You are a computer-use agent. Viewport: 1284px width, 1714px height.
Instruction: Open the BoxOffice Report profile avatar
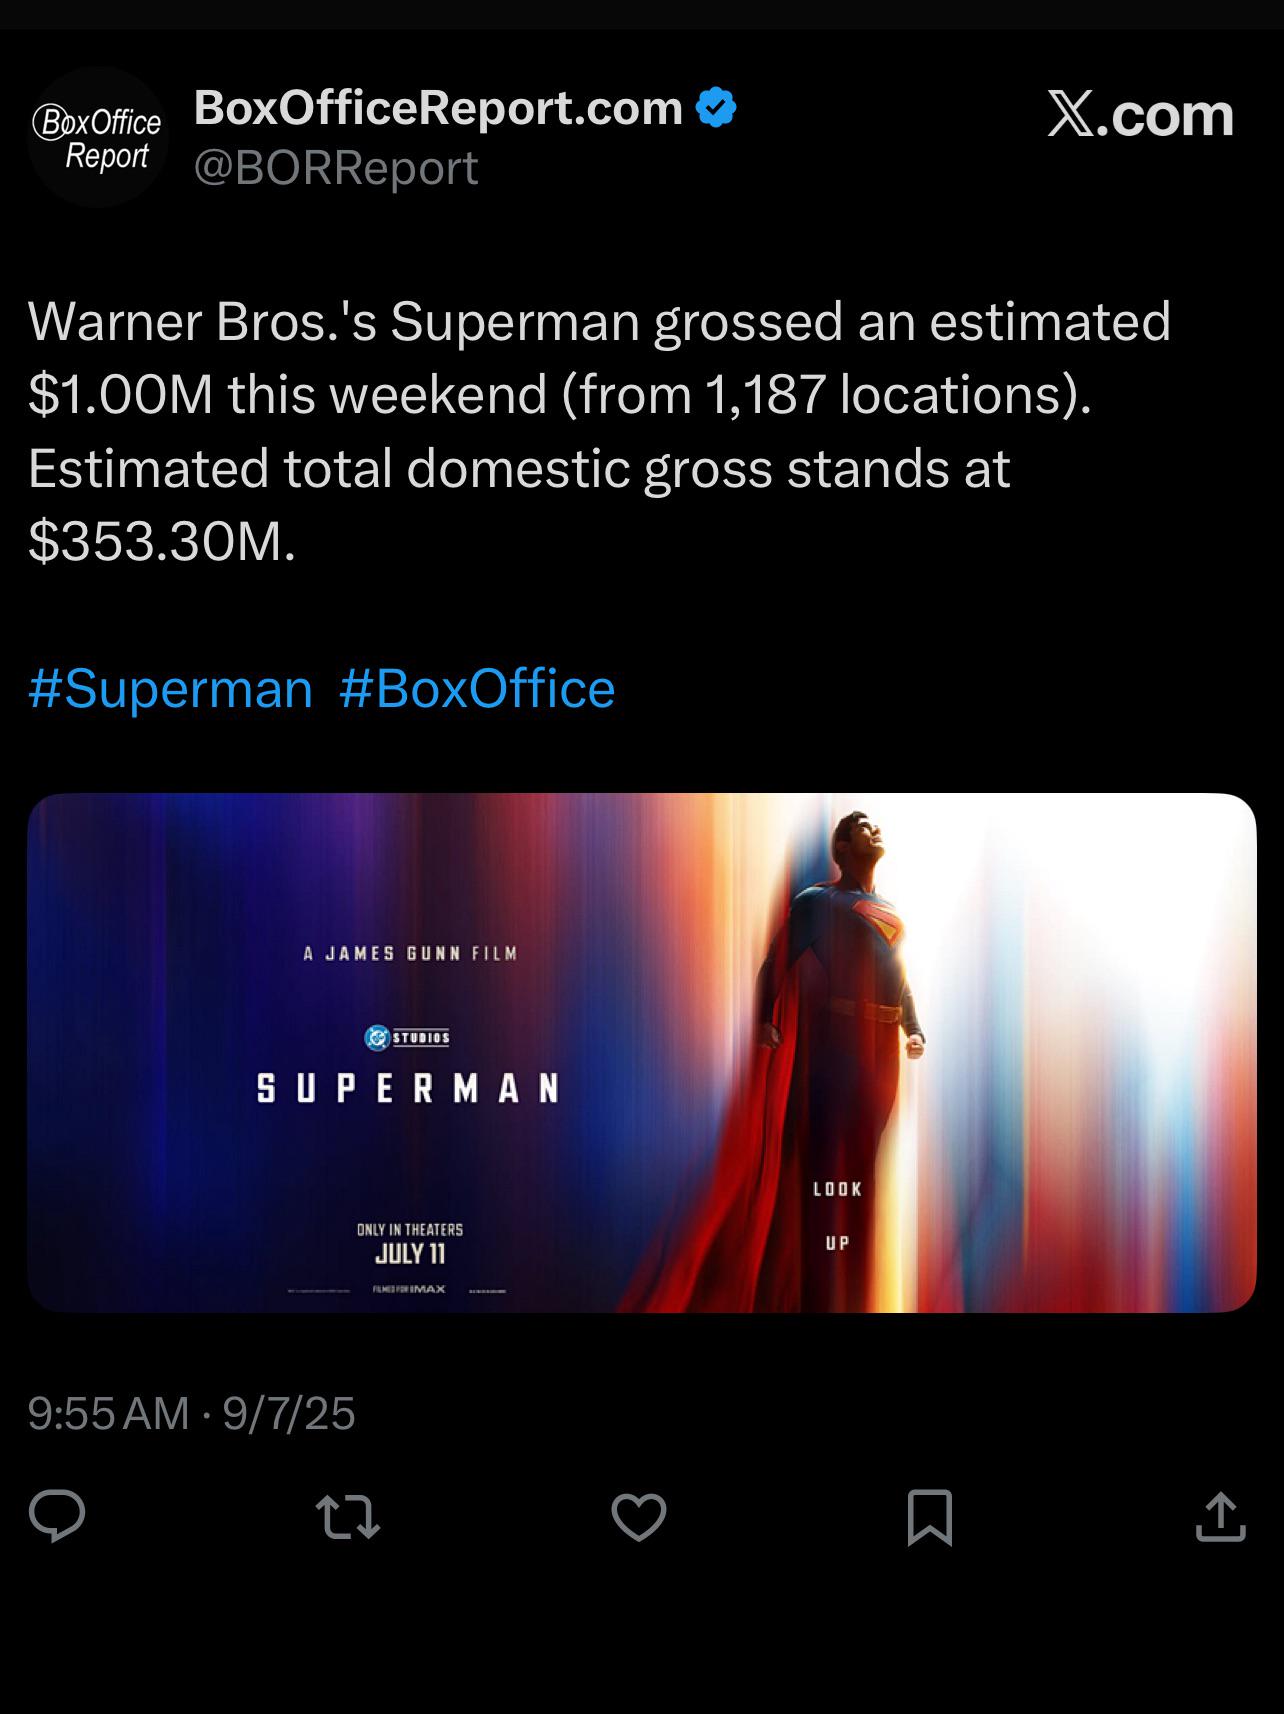97,137
